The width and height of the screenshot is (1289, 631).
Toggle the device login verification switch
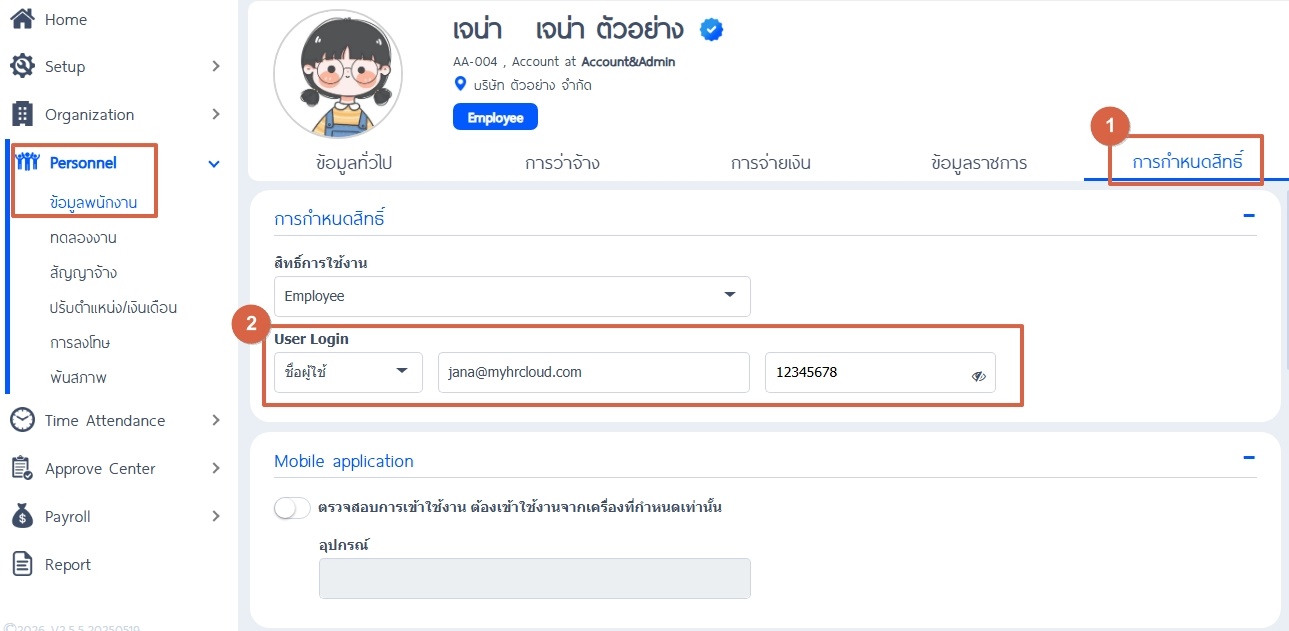click(293, 508)
